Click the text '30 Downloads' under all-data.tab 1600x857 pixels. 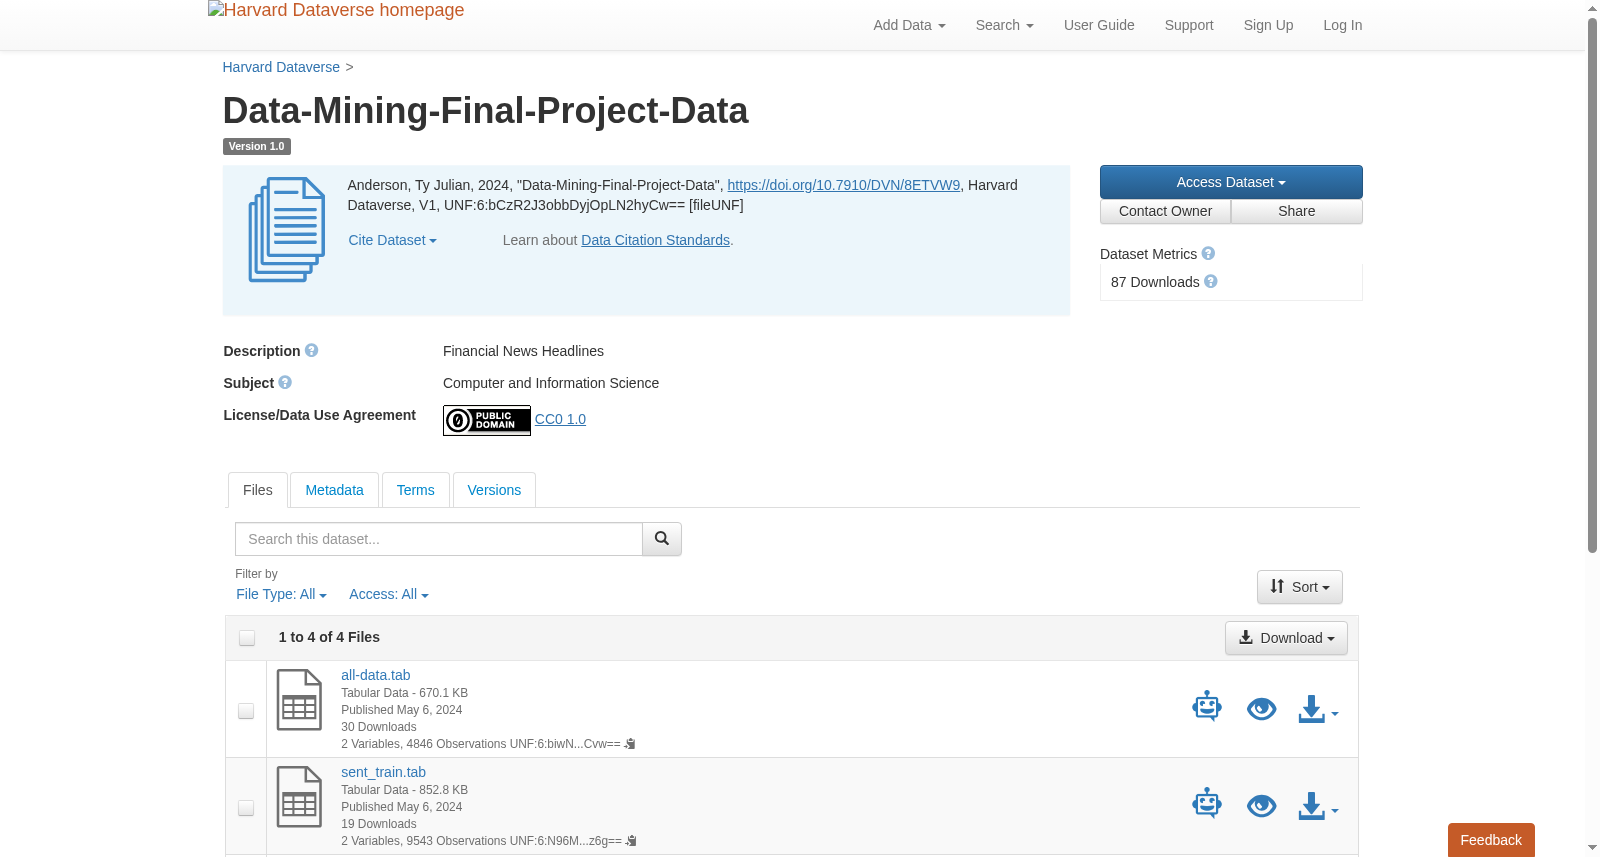(x=378, y=727)
